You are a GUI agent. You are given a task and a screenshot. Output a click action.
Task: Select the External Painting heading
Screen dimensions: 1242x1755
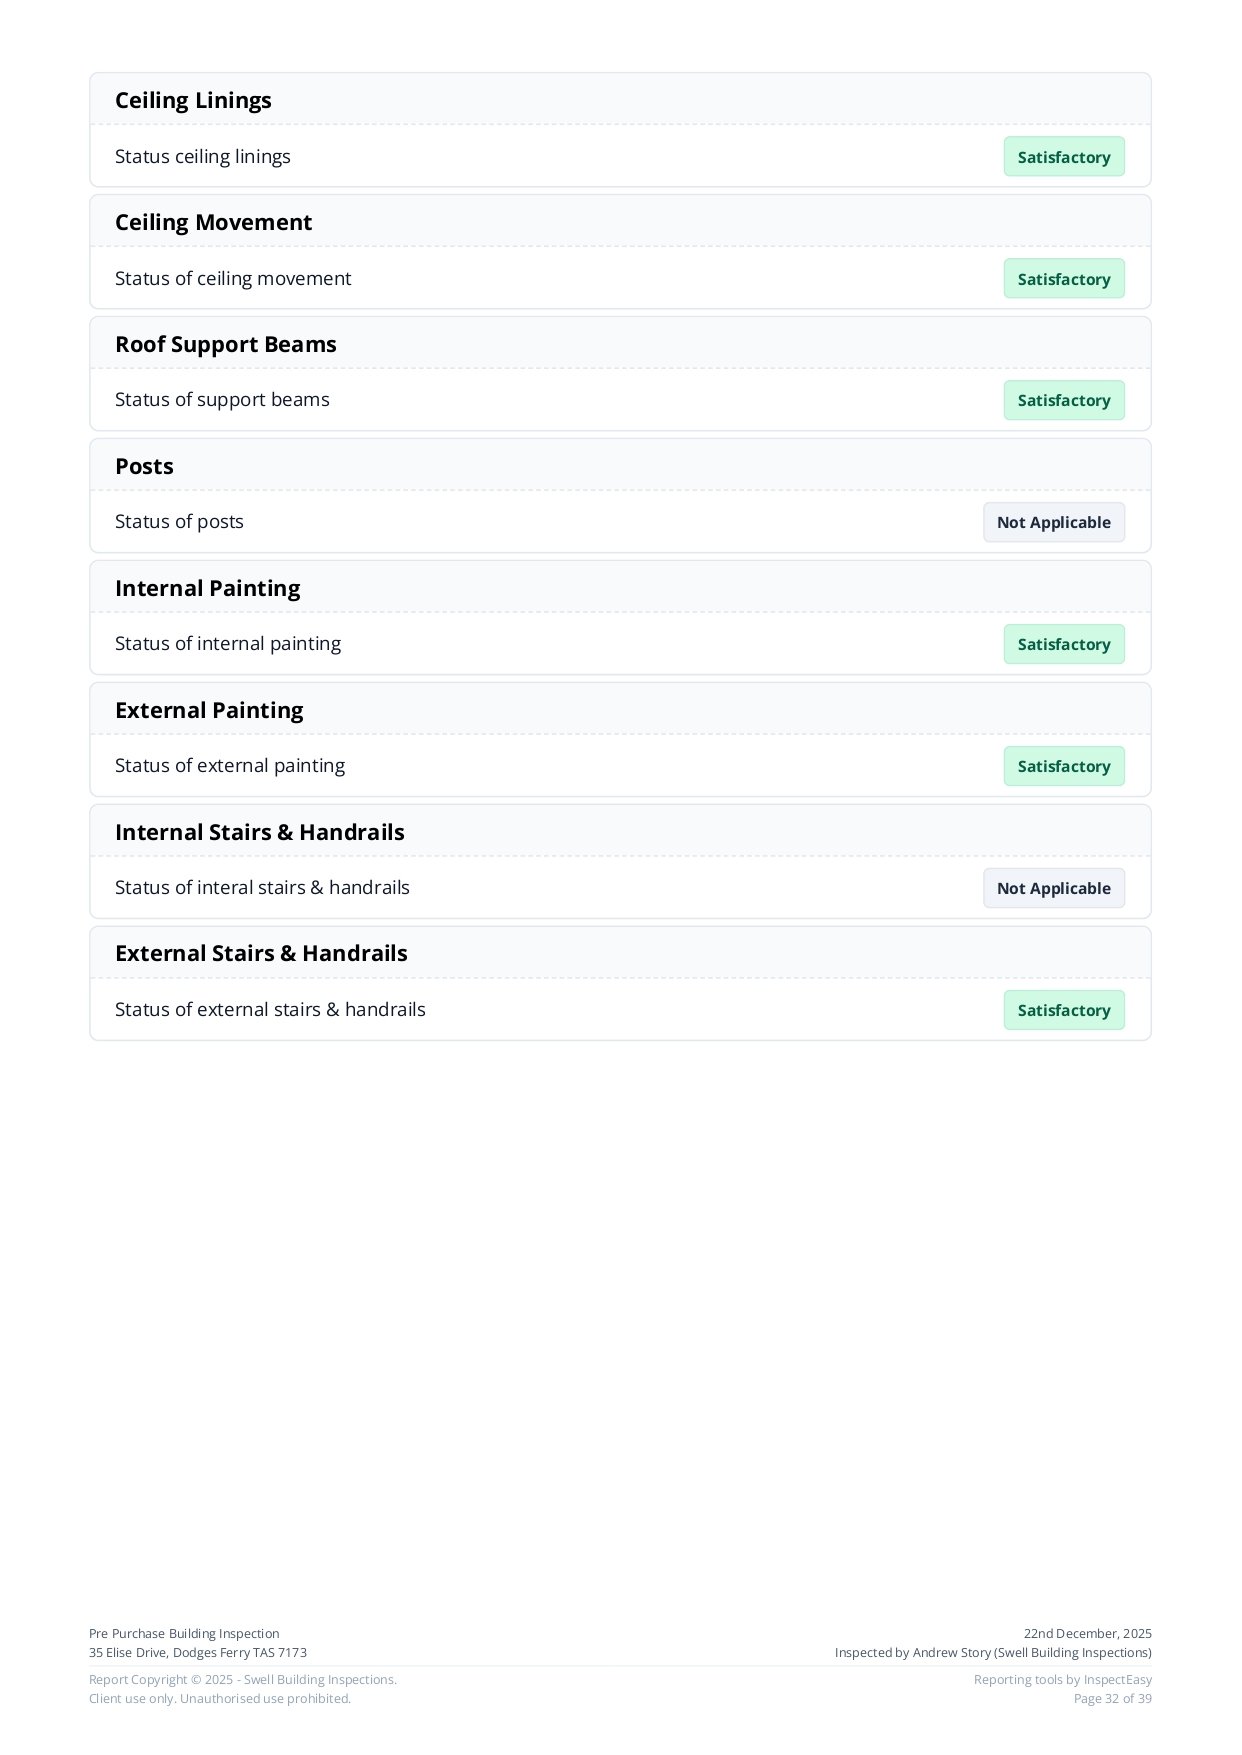pyautogui.click(x=209, y=710)
